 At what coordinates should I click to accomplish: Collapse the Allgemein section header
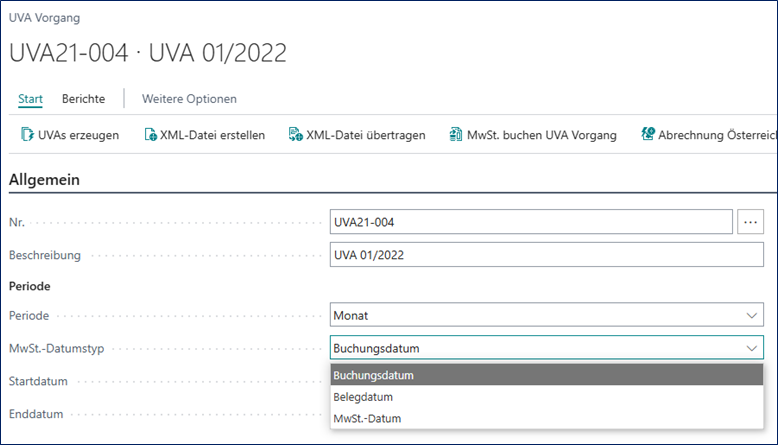(x=44, y=180)
